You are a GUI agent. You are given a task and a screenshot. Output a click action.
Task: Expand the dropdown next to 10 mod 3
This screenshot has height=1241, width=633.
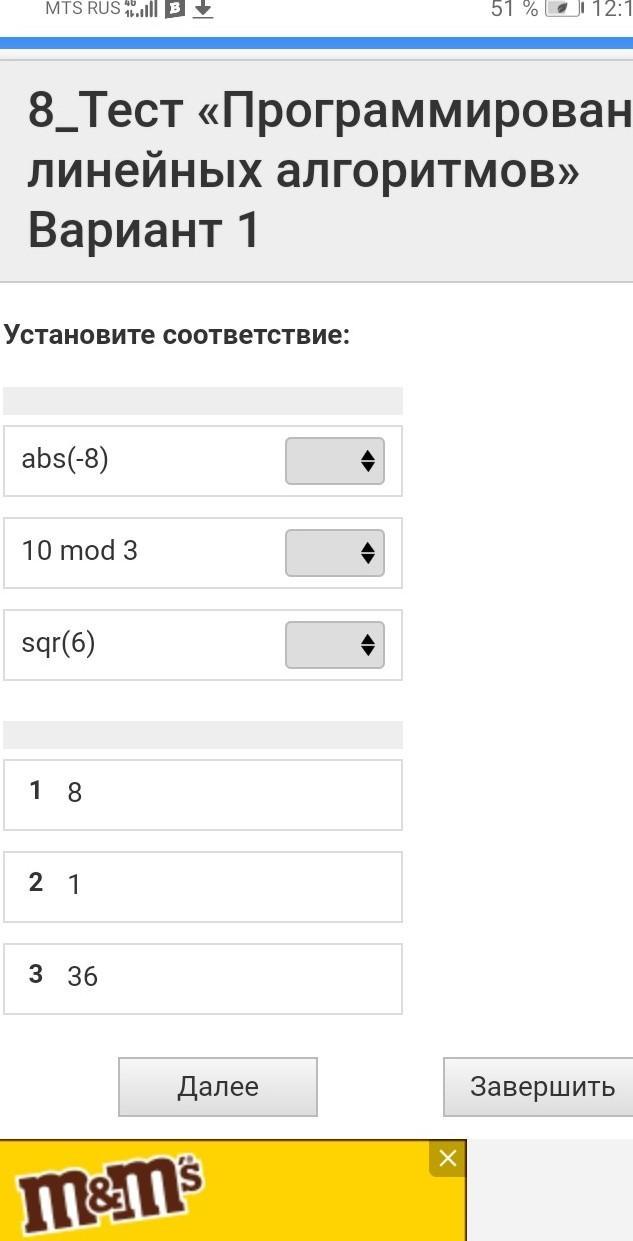[x=335, y=553]
